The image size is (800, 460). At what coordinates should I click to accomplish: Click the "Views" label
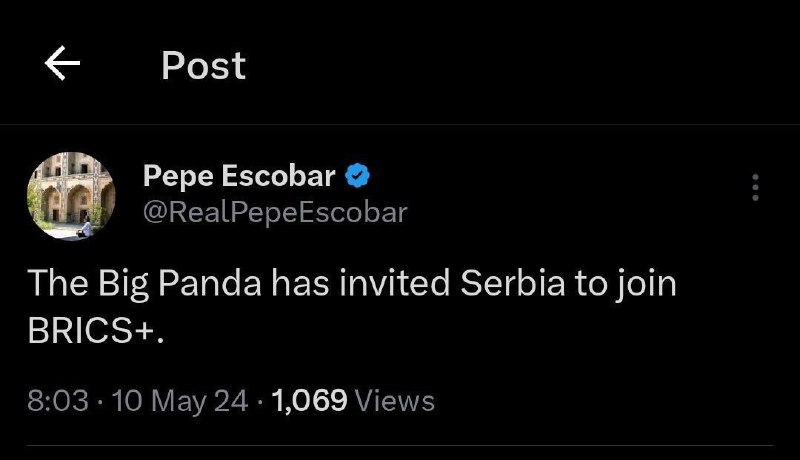point(395,401)
